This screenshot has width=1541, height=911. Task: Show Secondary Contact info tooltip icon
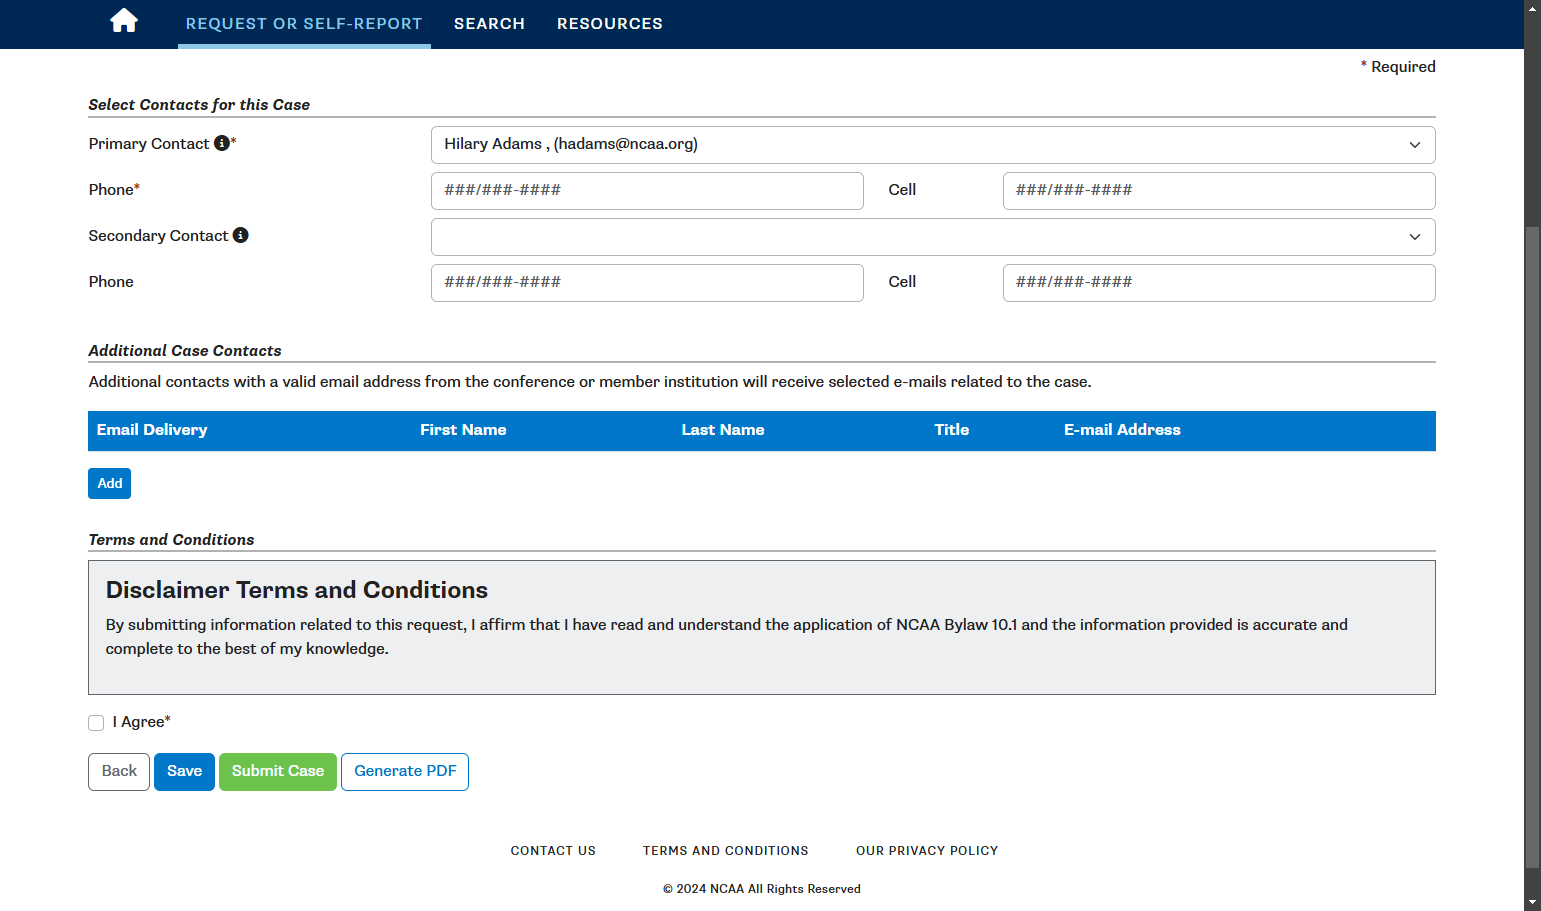[241, 235]
